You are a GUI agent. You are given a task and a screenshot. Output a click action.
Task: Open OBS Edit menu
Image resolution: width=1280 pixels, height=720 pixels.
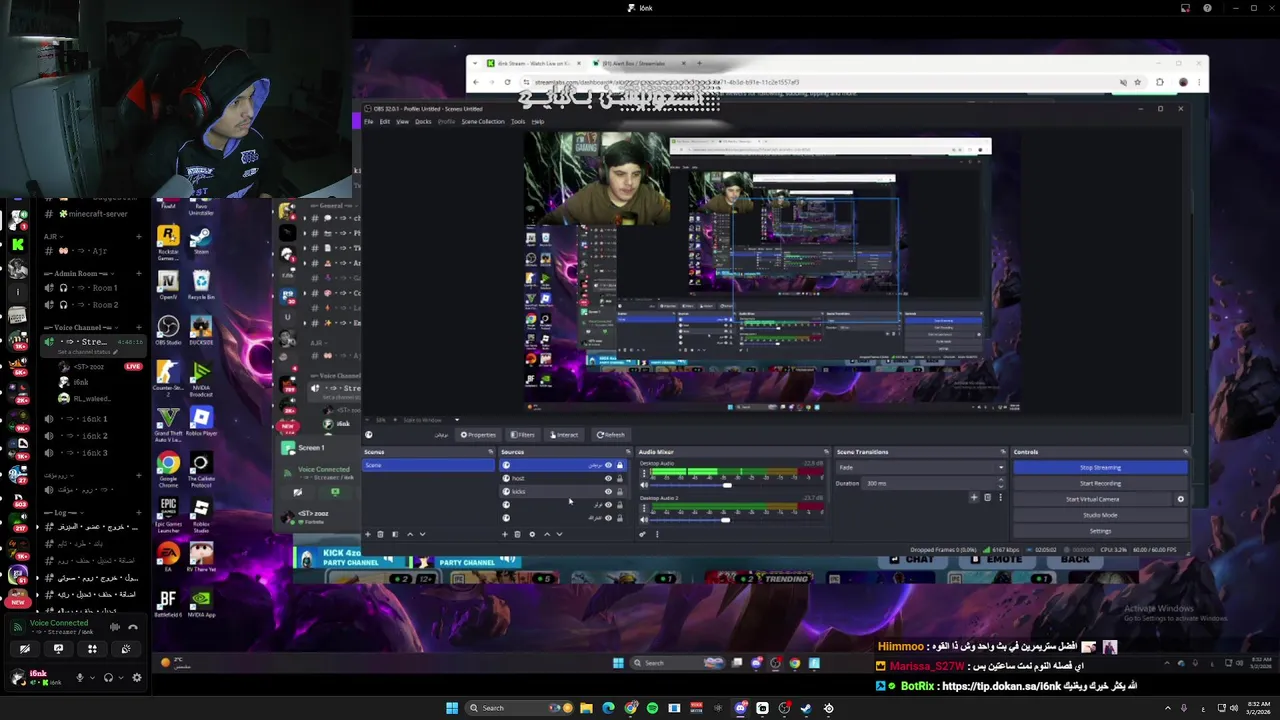(384, 121)
